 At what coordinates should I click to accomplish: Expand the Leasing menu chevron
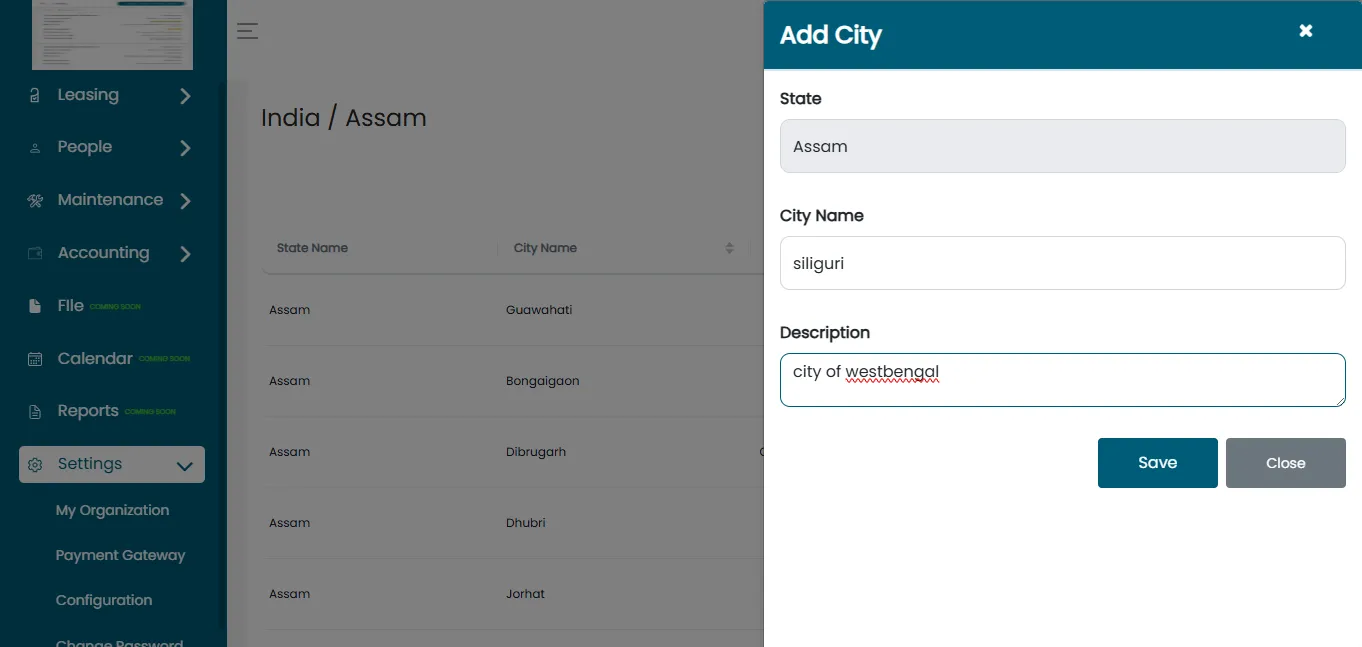(x=185, y=96)
